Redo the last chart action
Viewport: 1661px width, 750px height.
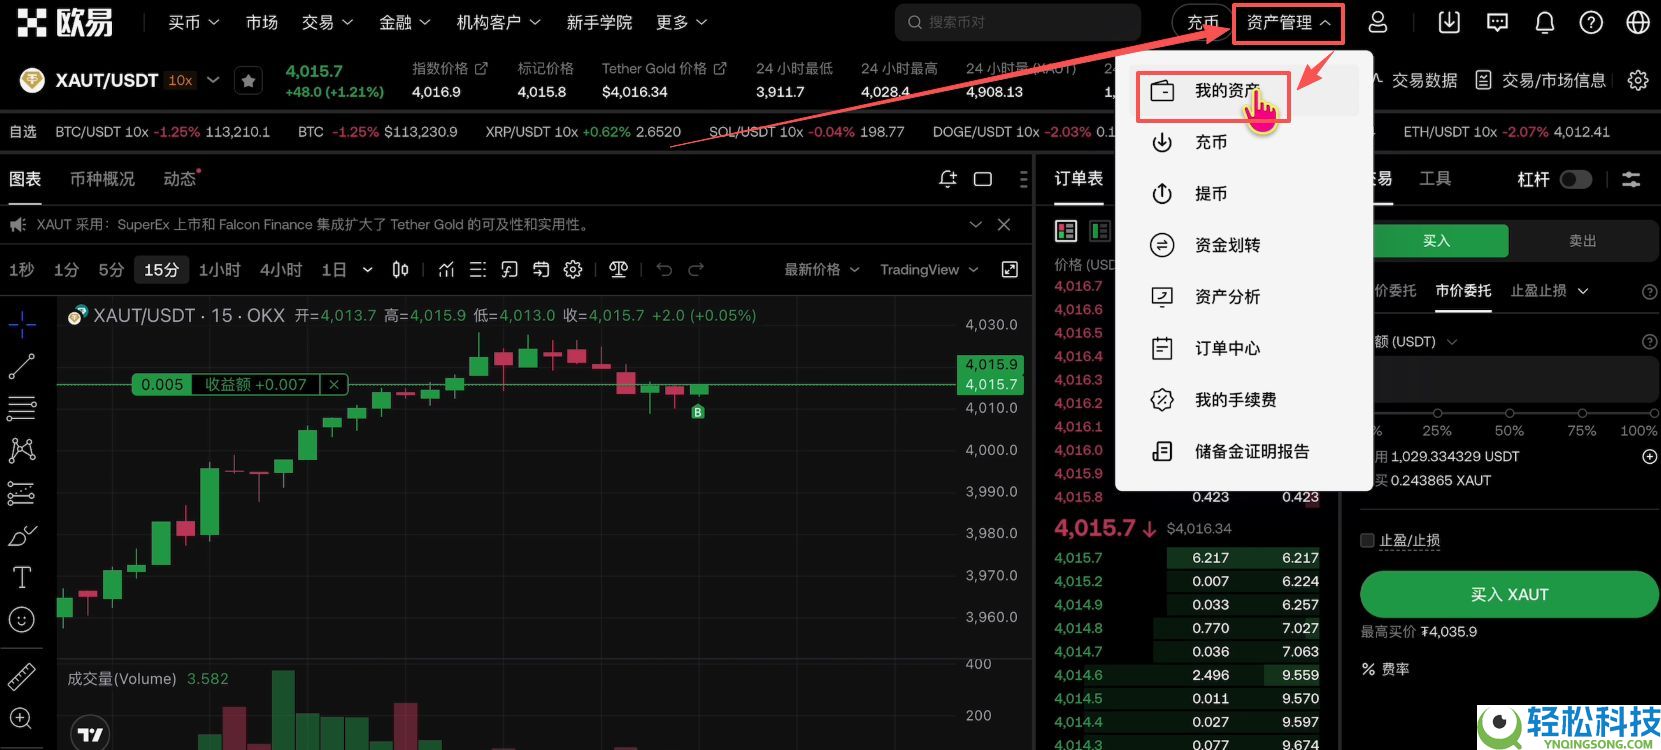click(696, 270)
